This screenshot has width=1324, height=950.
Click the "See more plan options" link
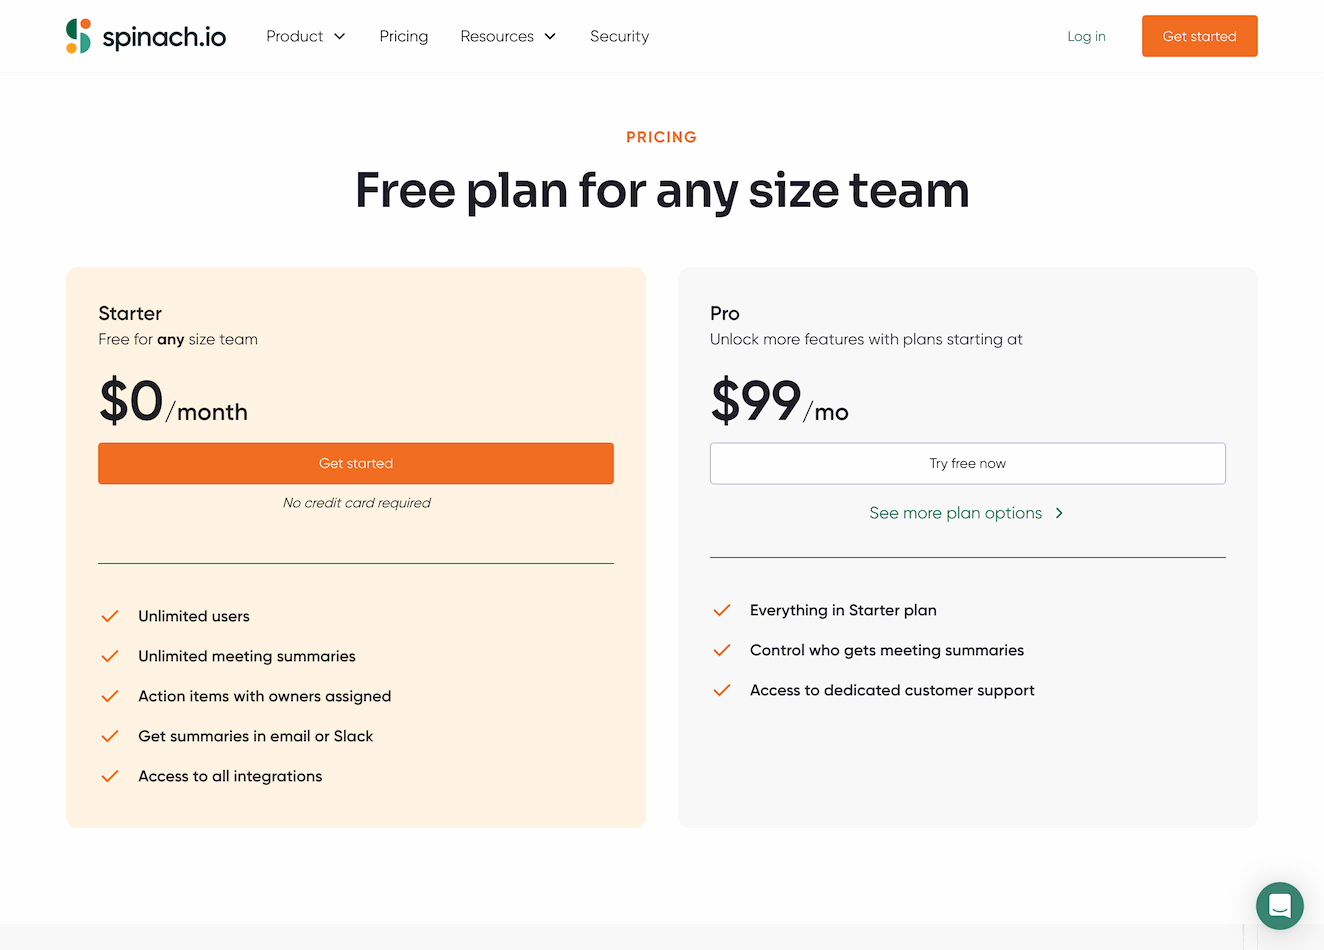coord(955,512)
